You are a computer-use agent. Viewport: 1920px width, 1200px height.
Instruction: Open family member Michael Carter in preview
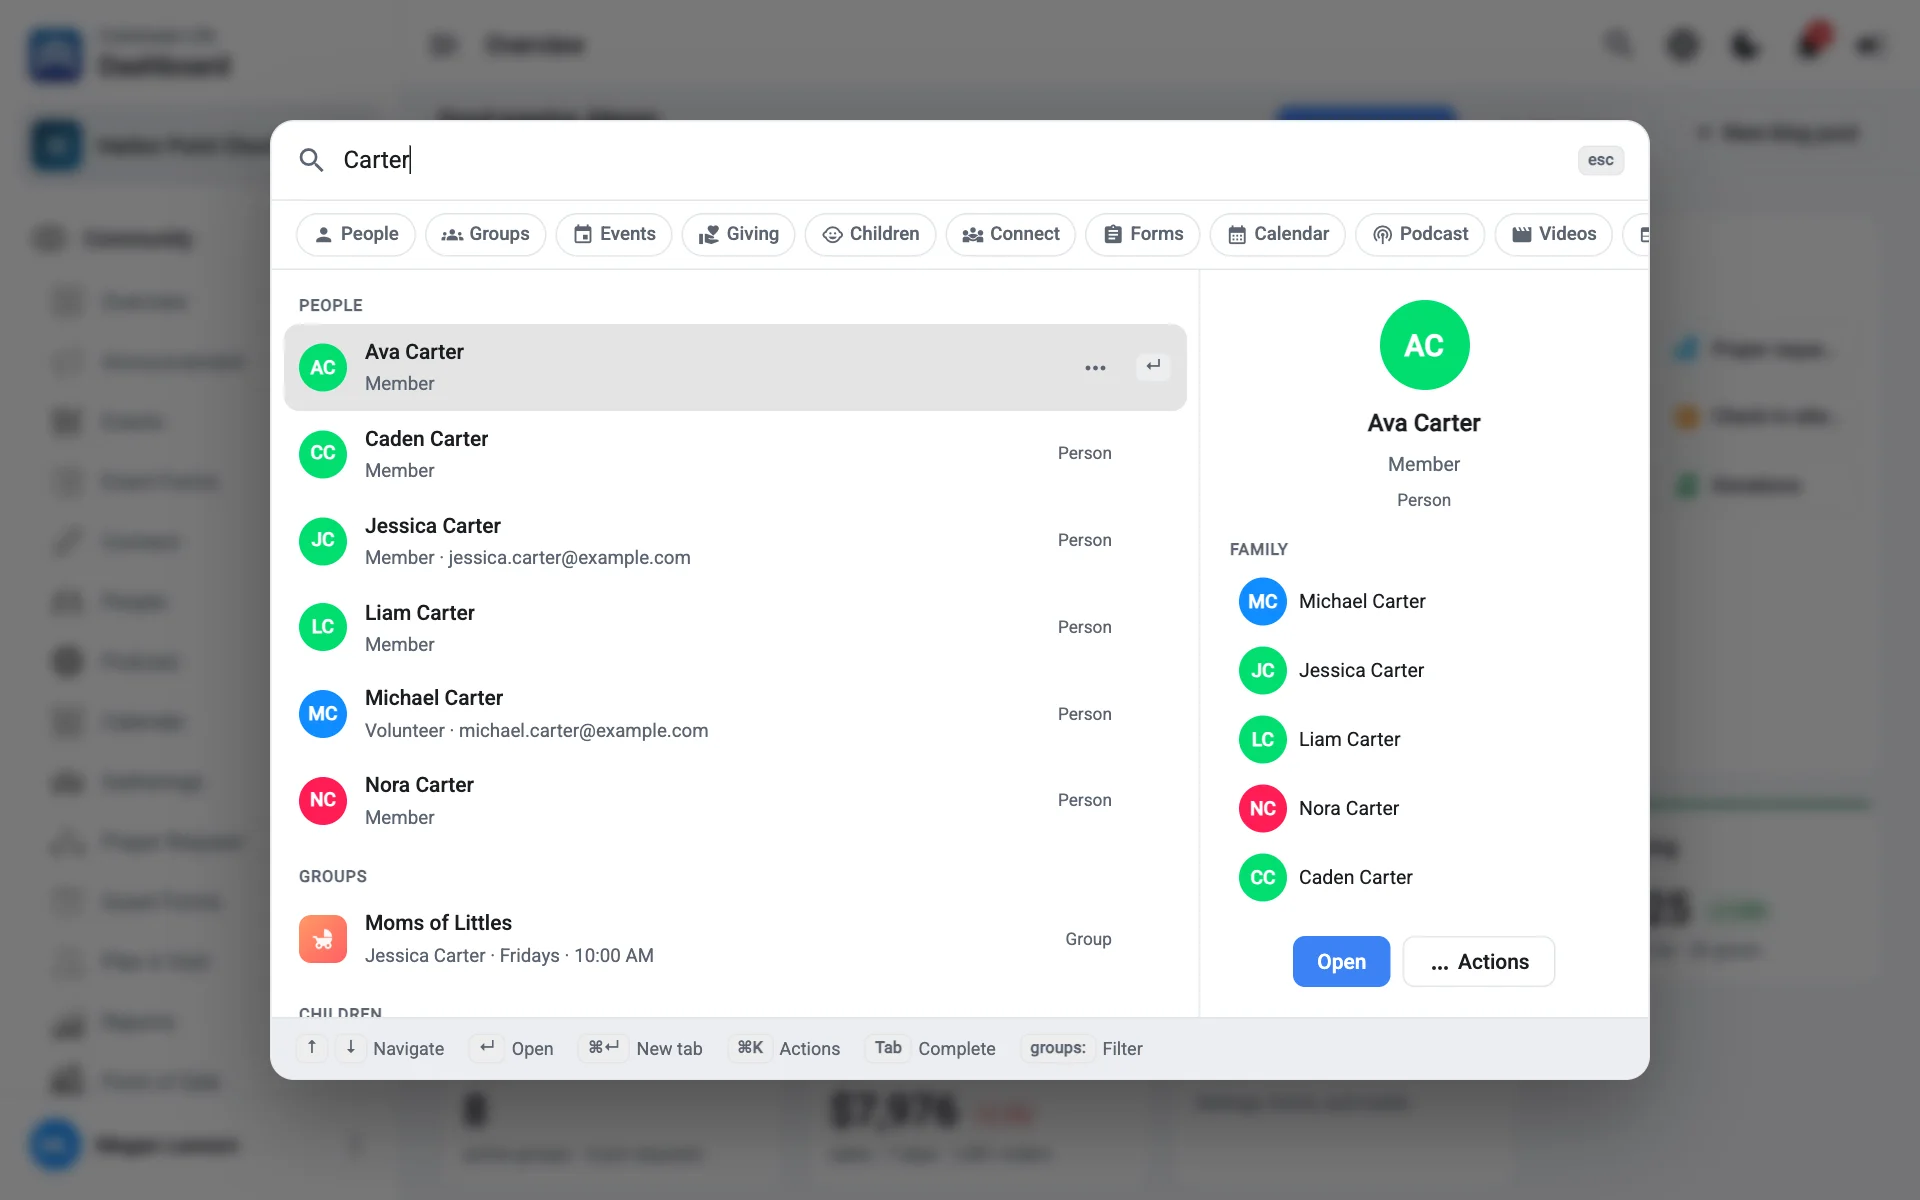(x=1424, y=601)
